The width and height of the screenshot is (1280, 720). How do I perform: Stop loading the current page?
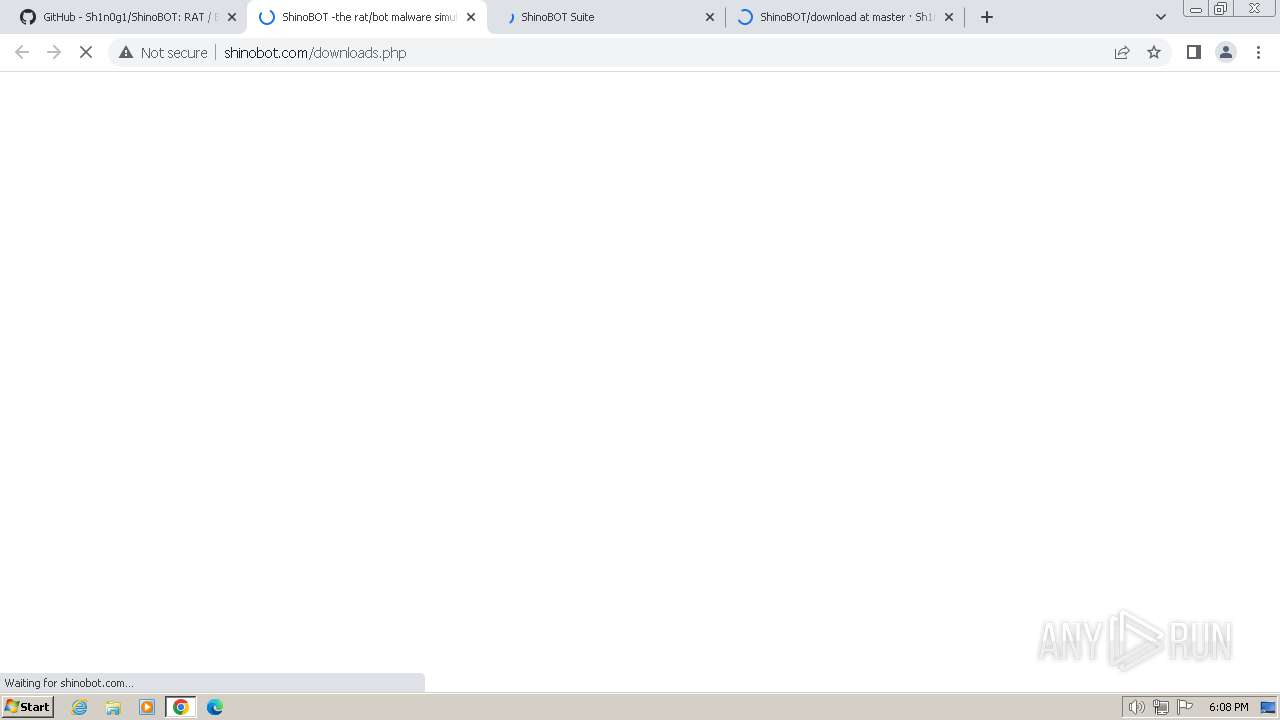pos(86,52)
